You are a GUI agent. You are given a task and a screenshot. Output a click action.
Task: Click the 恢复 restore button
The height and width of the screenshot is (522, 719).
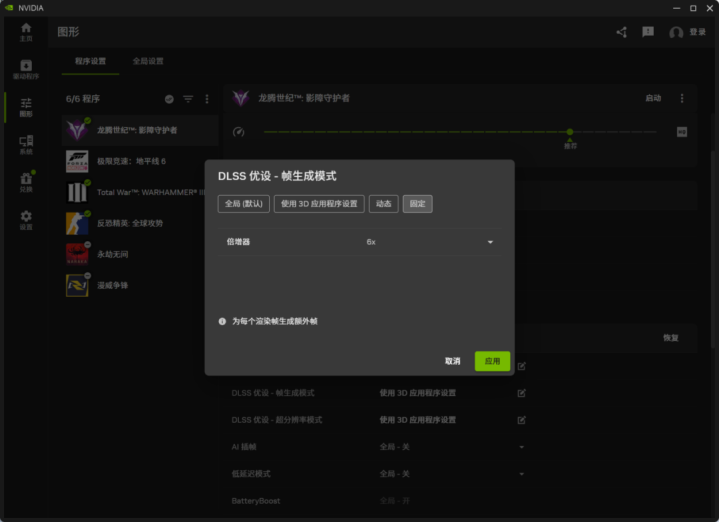[670, 338]
